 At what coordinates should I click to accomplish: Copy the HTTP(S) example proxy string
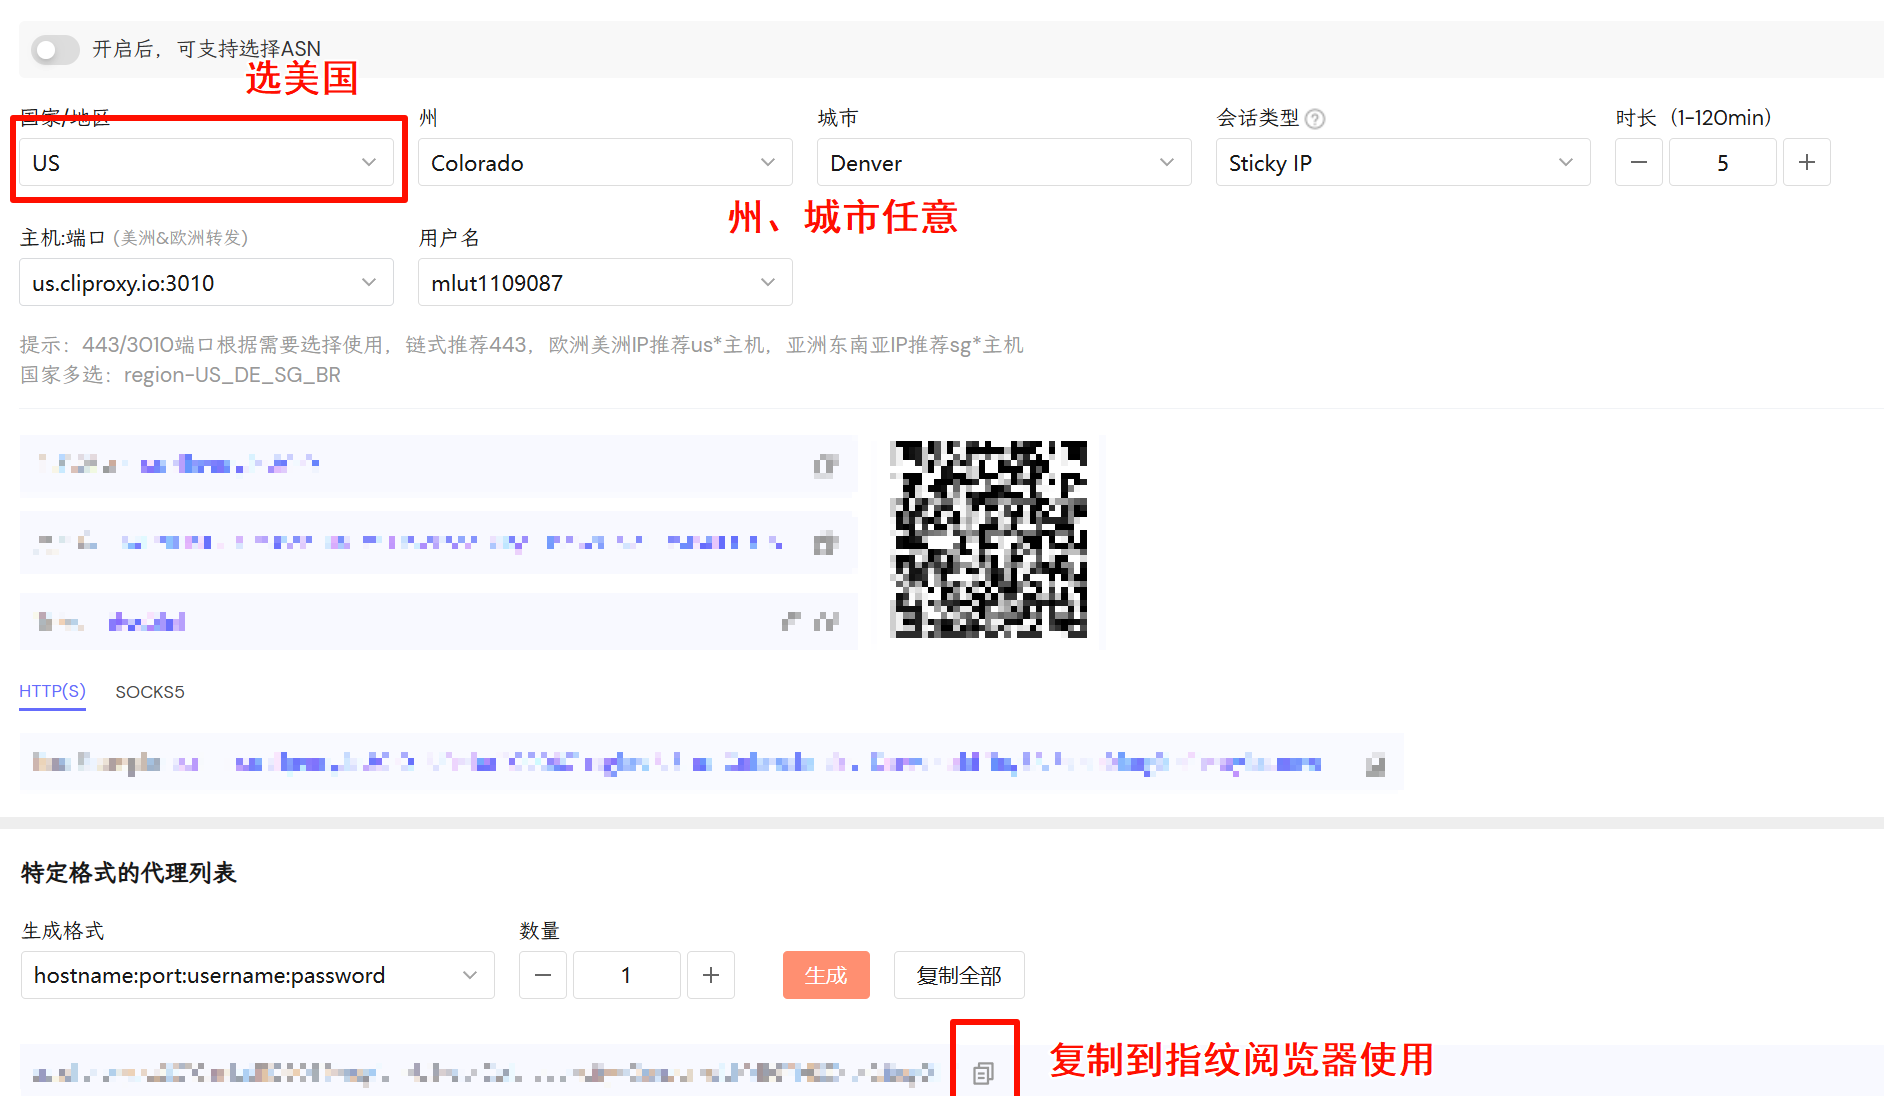[x=1375, y=762]
